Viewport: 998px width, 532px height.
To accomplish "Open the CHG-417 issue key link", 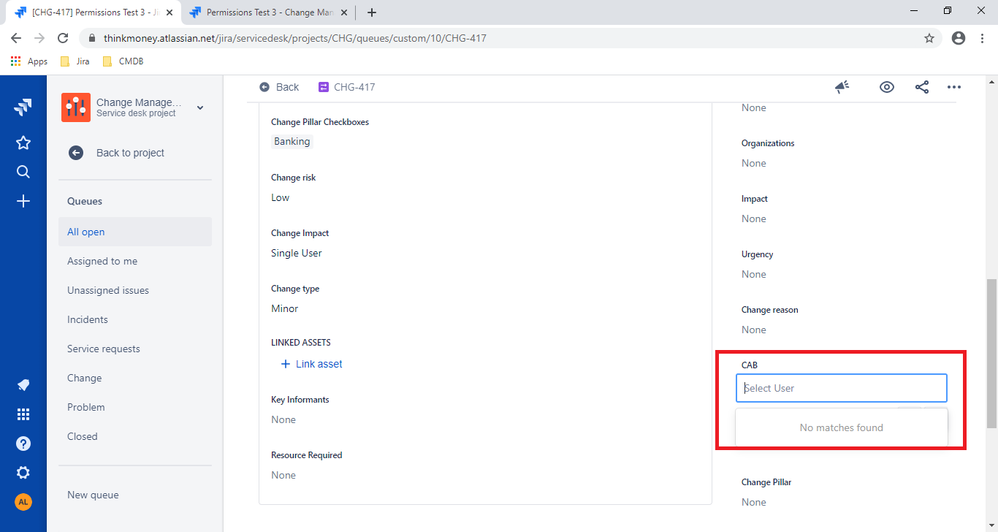I will 354,87.
